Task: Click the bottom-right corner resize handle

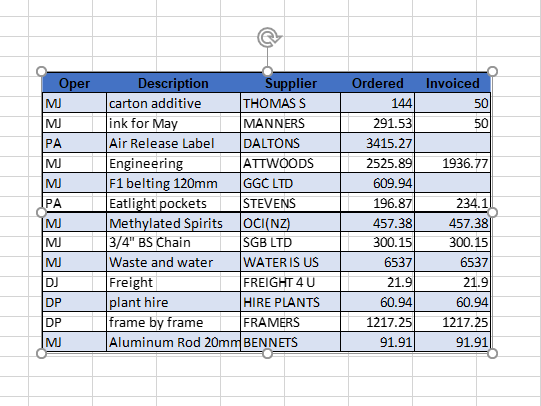Action: [x=492, y=354]
